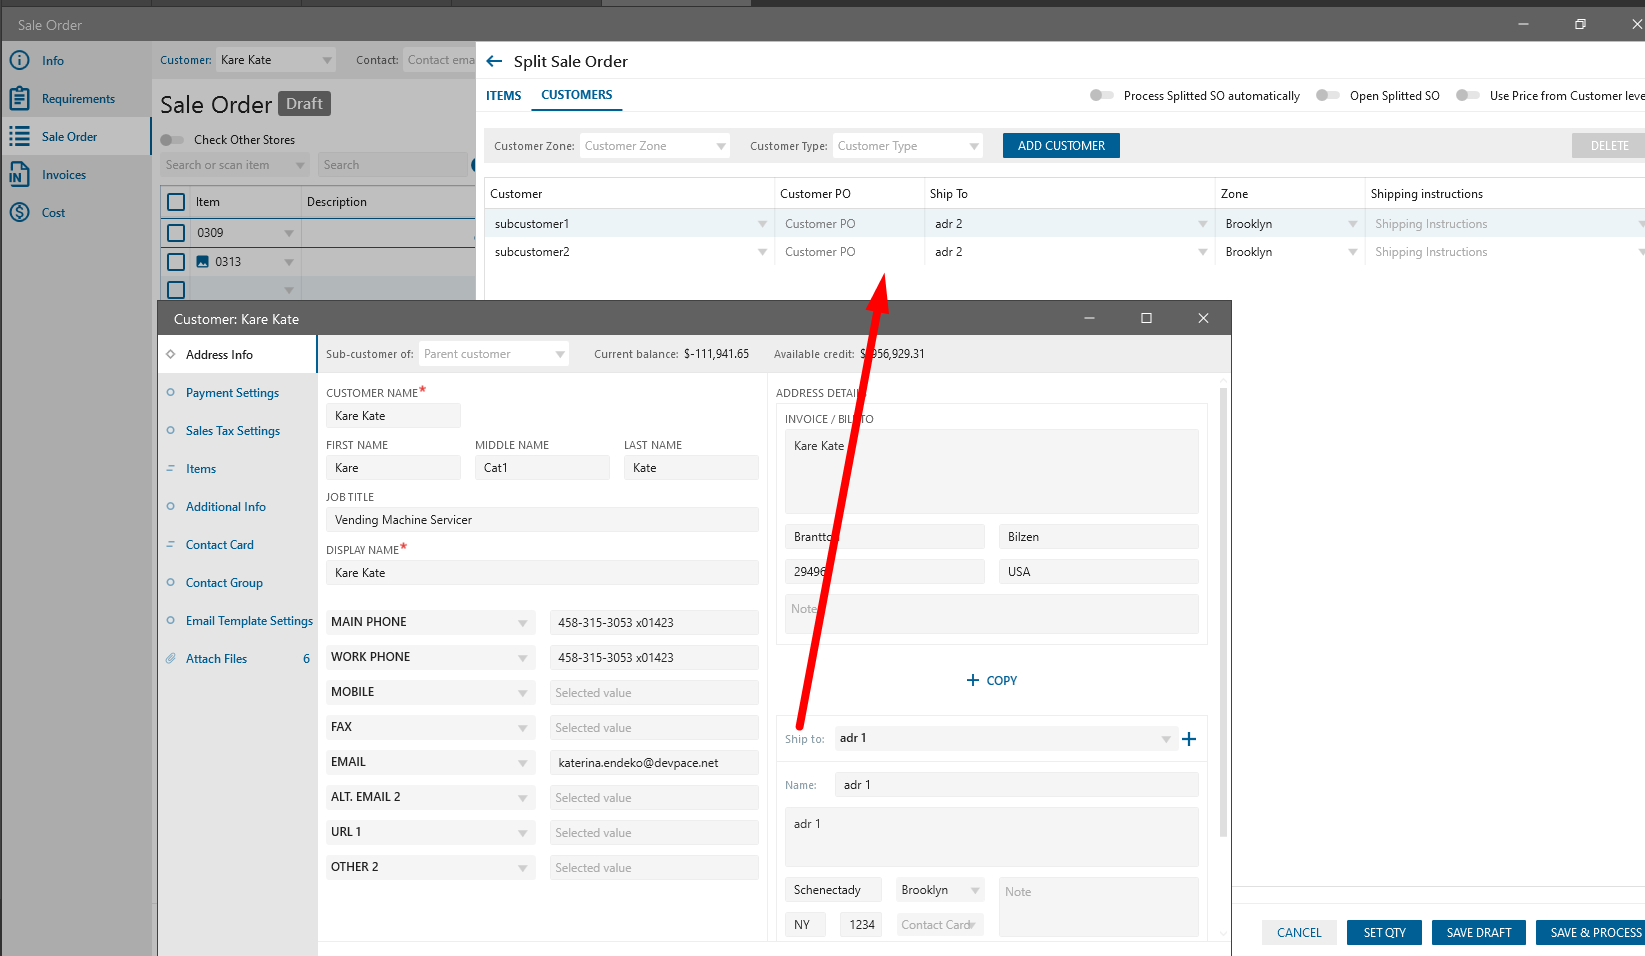The image size is (1645, 956).
Task: Enable Process Splitted SO automatically toggle
Action: (x=1101, y=96)
